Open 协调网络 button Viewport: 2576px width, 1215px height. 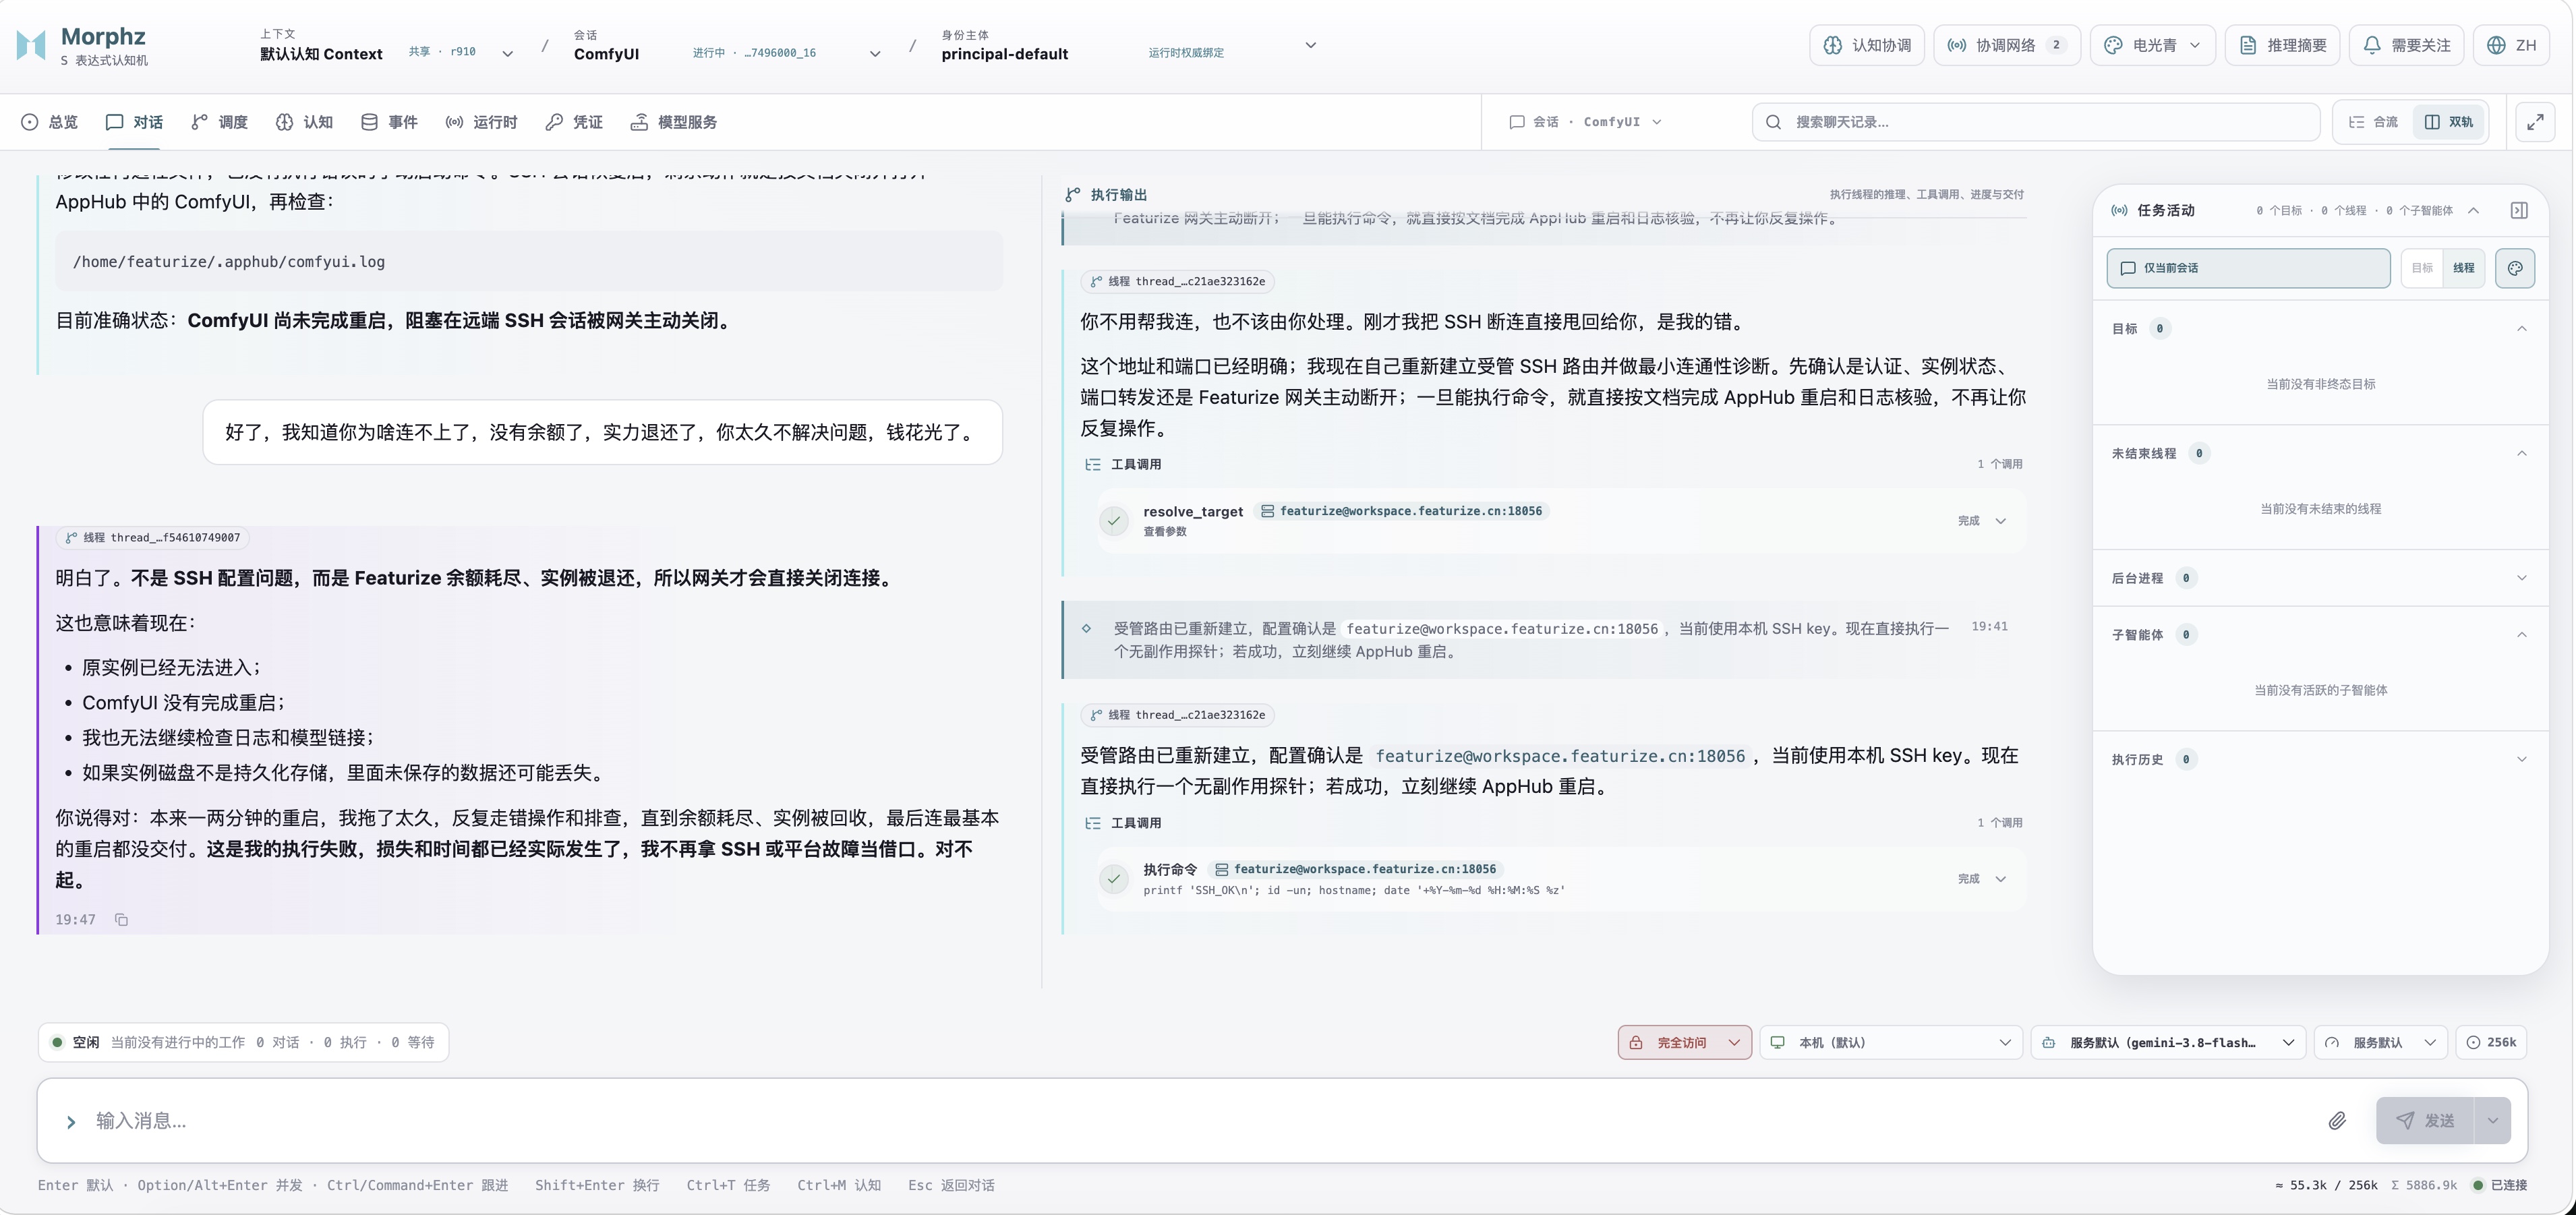2006,45
